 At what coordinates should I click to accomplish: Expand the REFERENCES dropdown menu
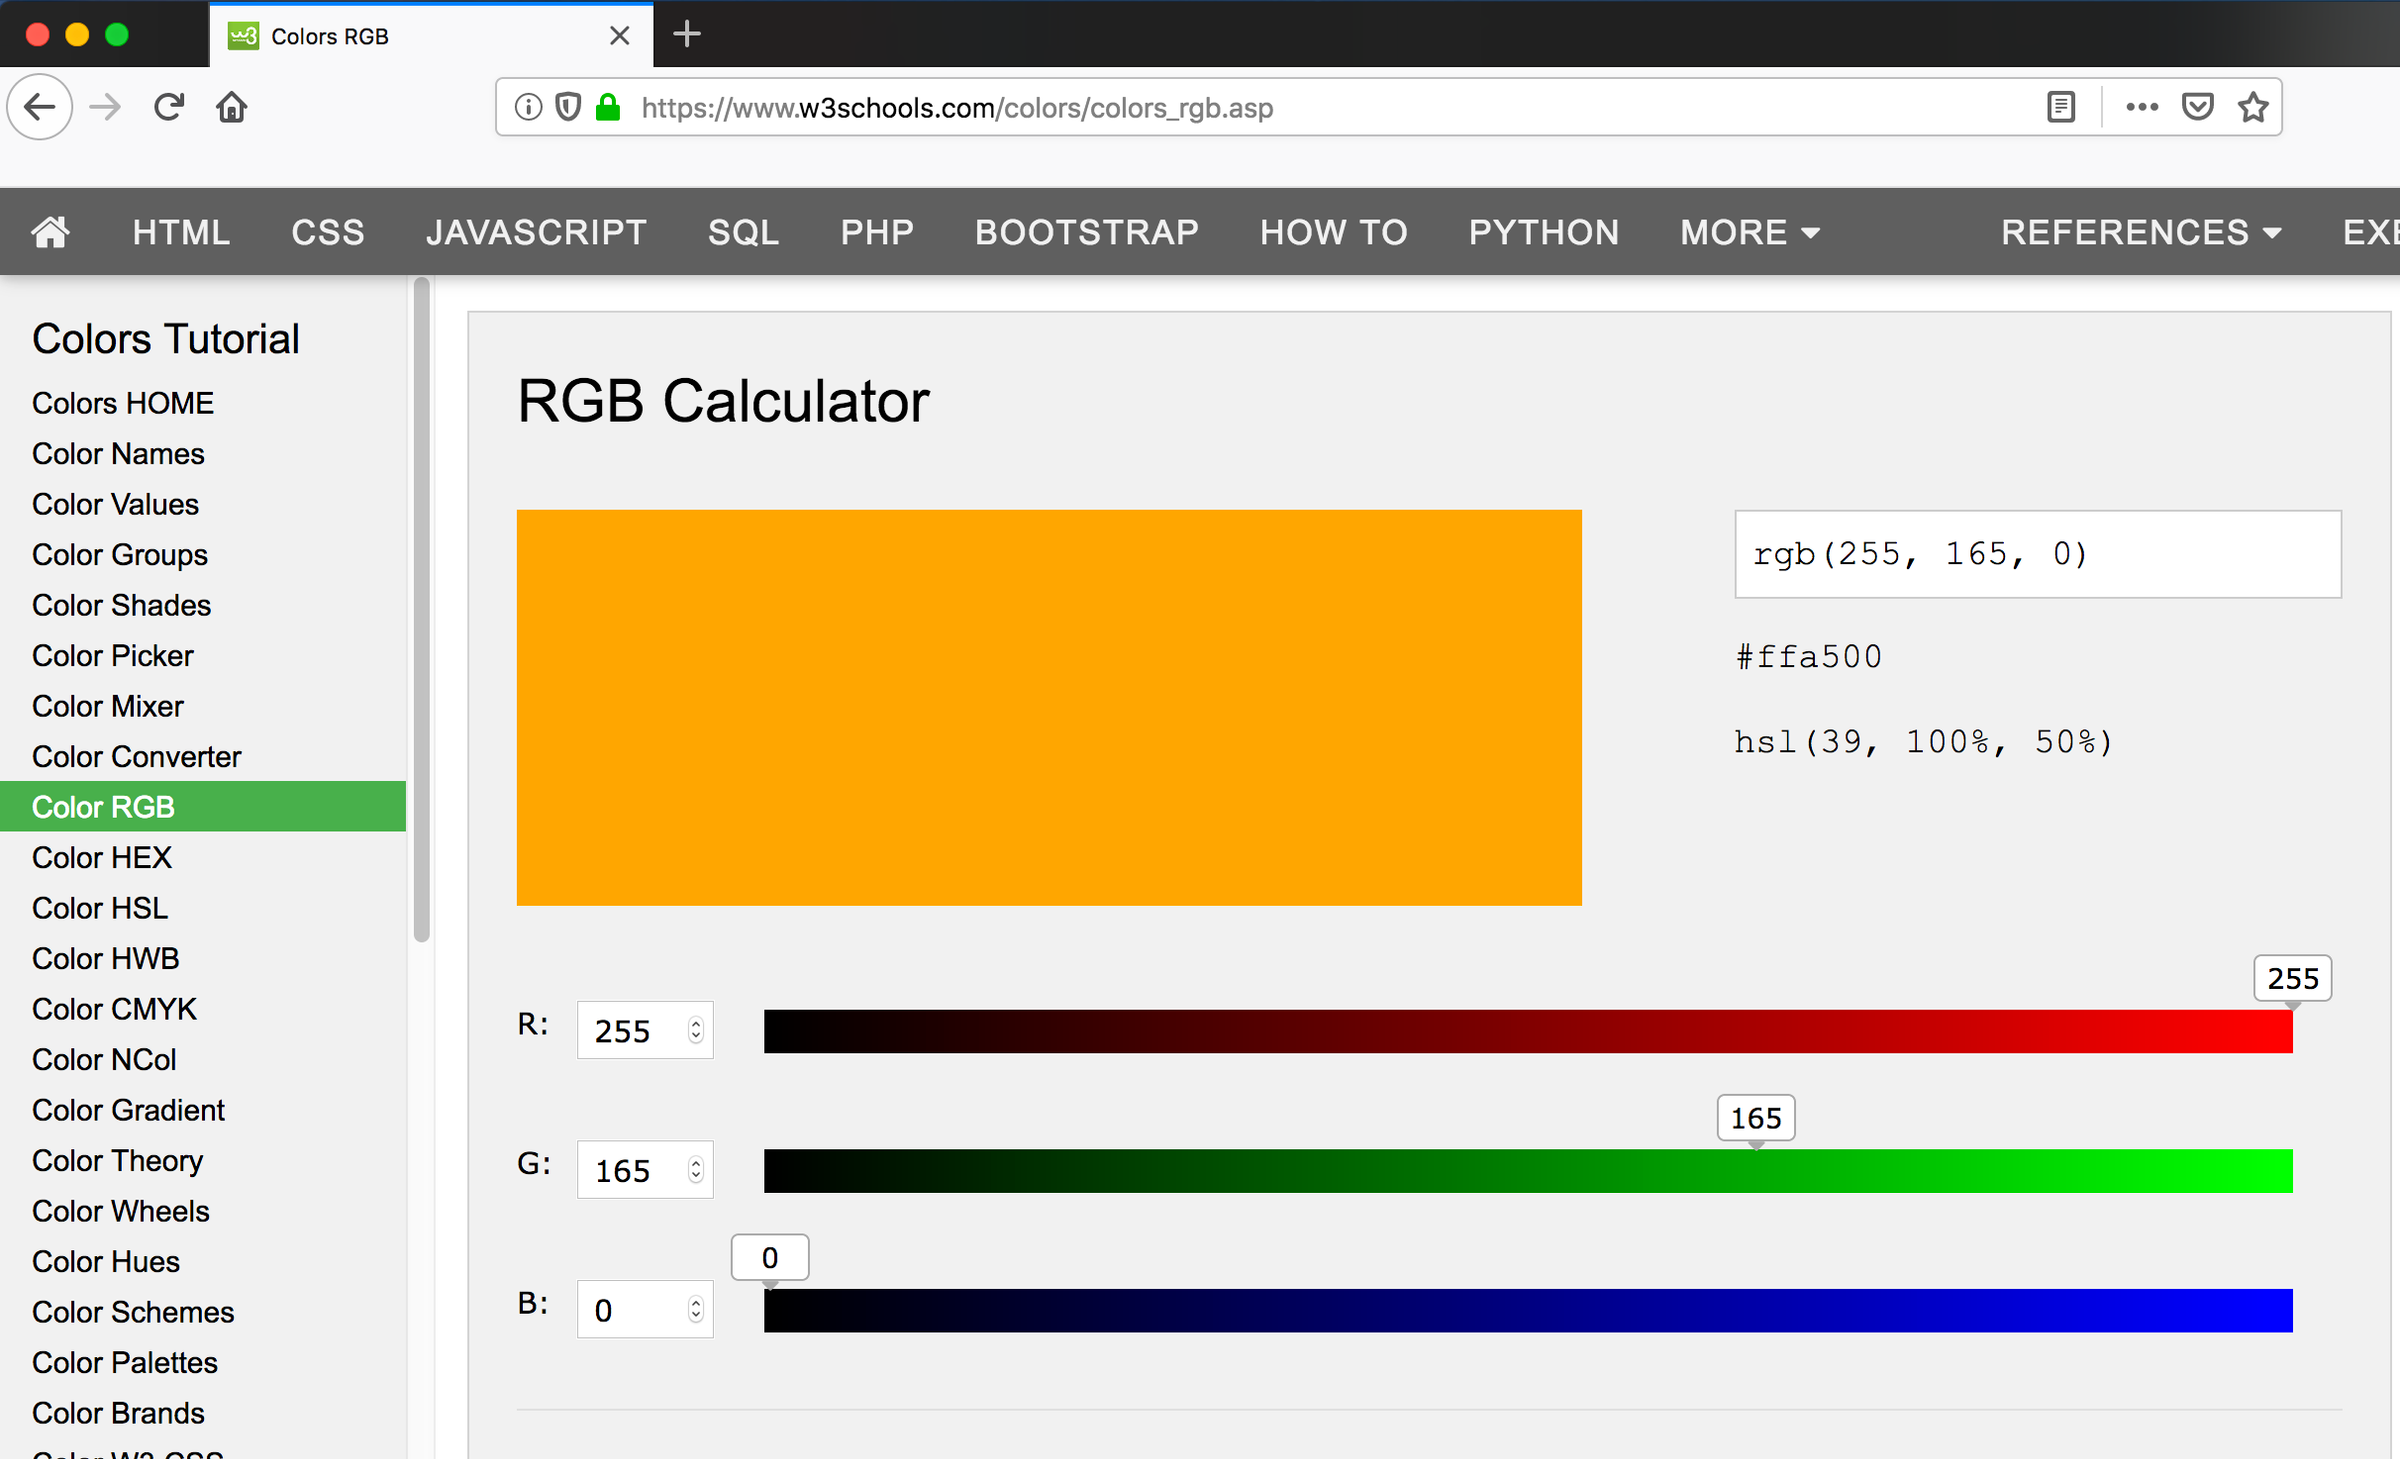tap(2140, 232)
